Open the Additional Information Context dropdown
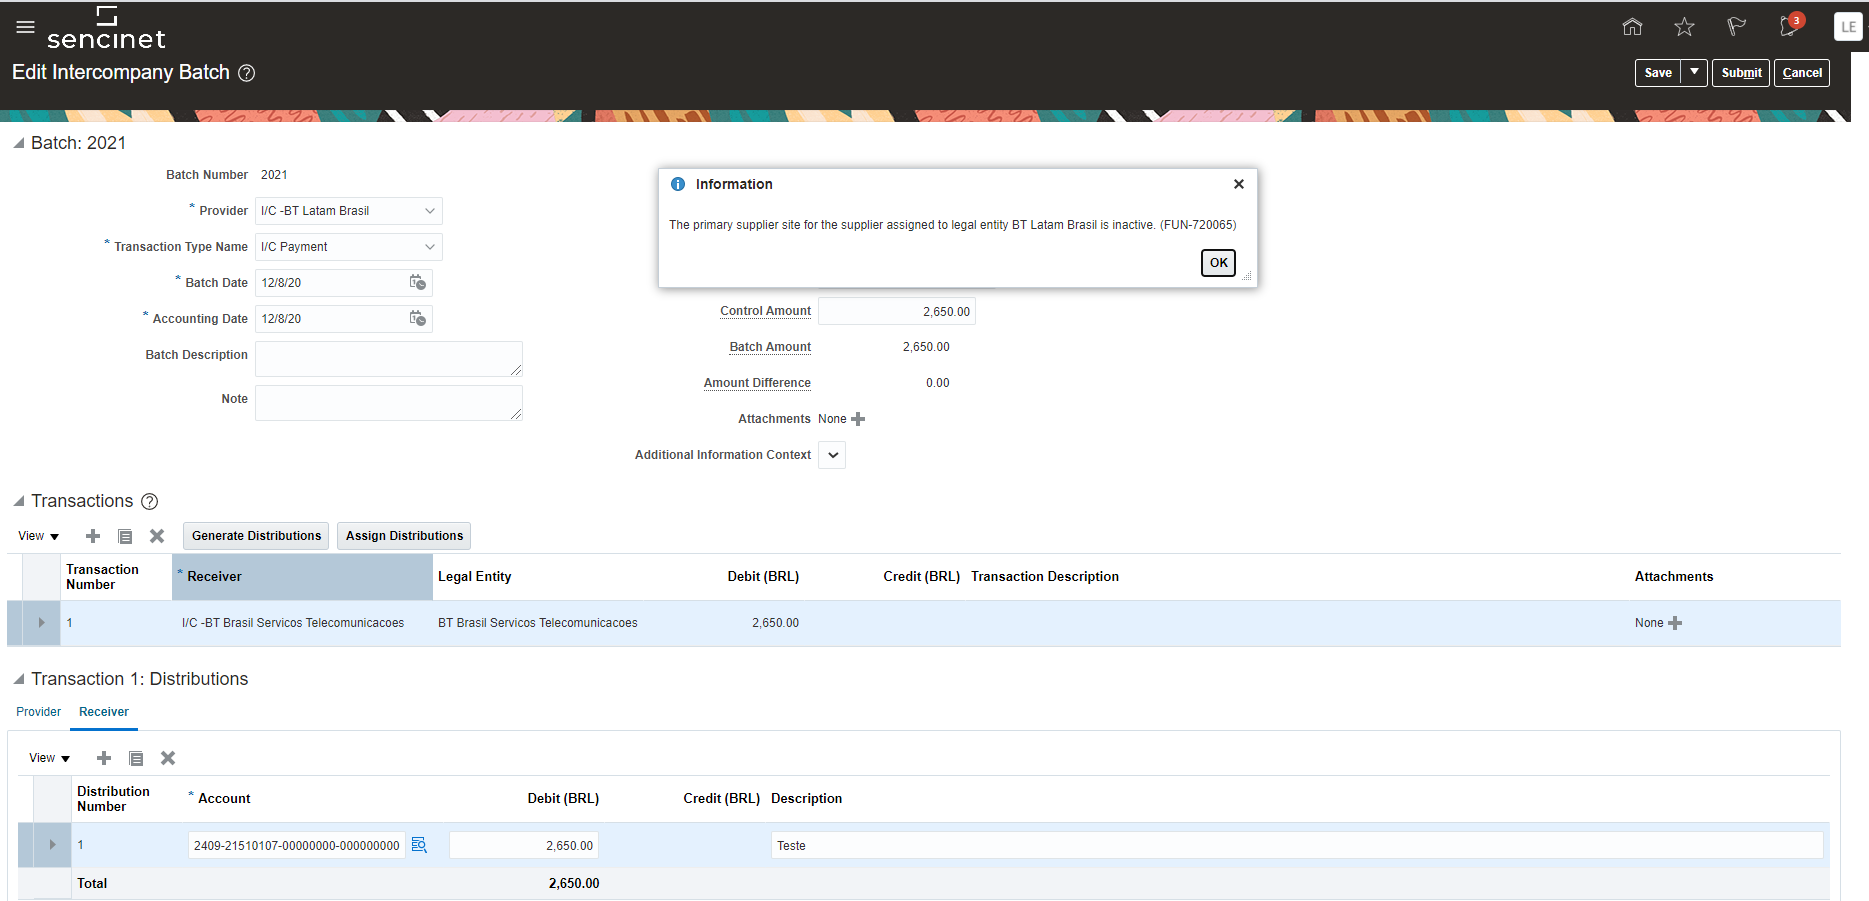Screen dimensions: 1869x901 click(x=832, y=455)
